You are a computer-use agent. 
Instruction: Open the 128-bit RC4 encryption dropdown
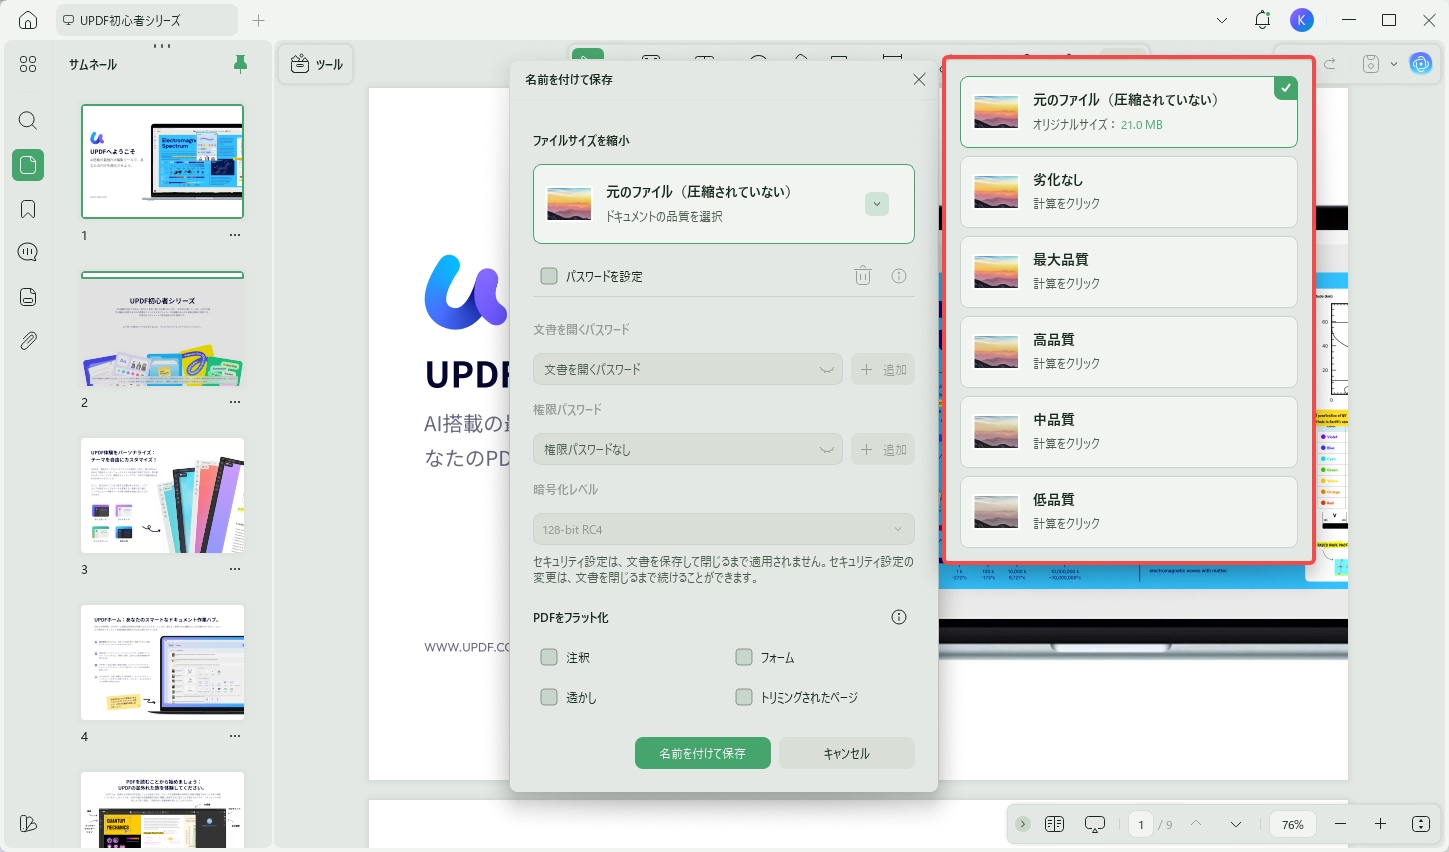724,529
